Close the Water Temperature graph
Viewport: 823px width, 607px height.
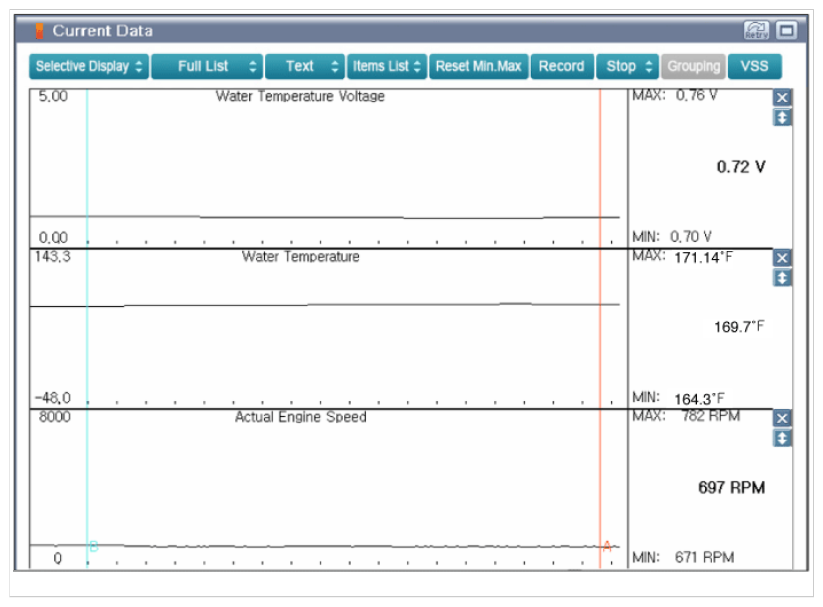[782, 258]
